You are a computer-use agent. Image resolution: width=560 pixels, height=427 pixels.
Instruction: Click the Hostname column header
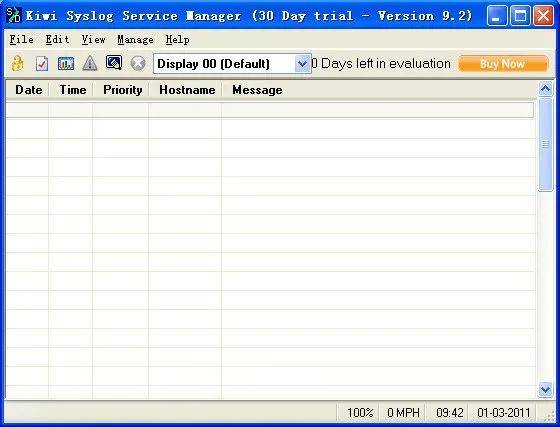[187, 90]
